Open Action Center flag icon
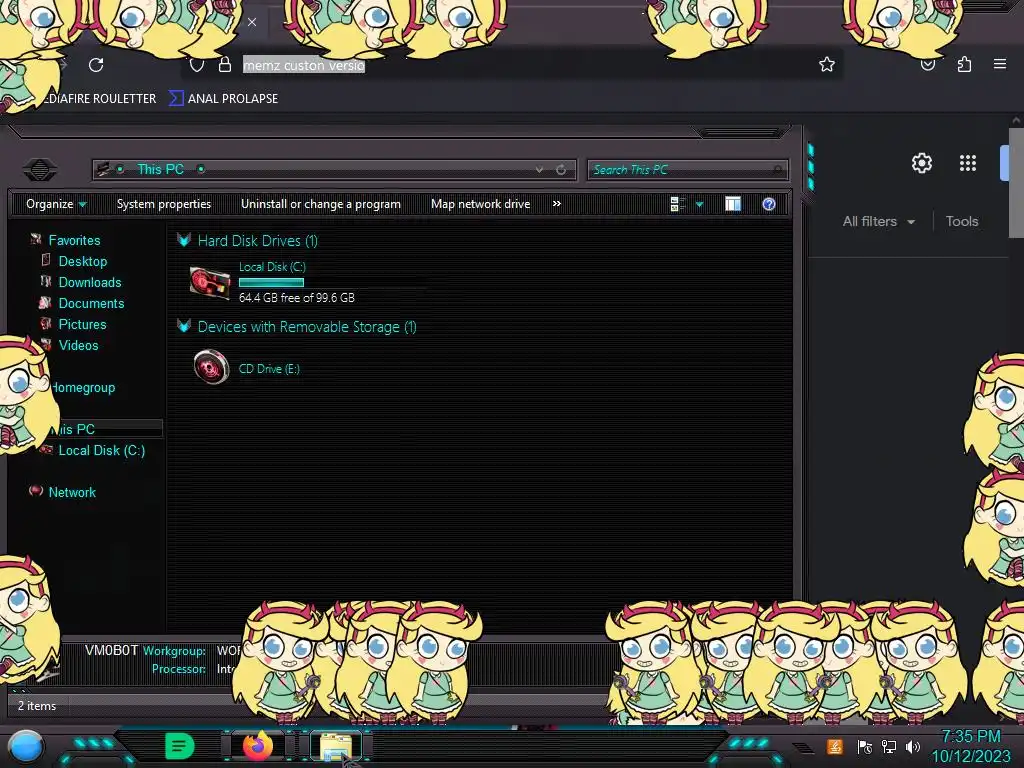1024x768 pixels. (865, 747)
